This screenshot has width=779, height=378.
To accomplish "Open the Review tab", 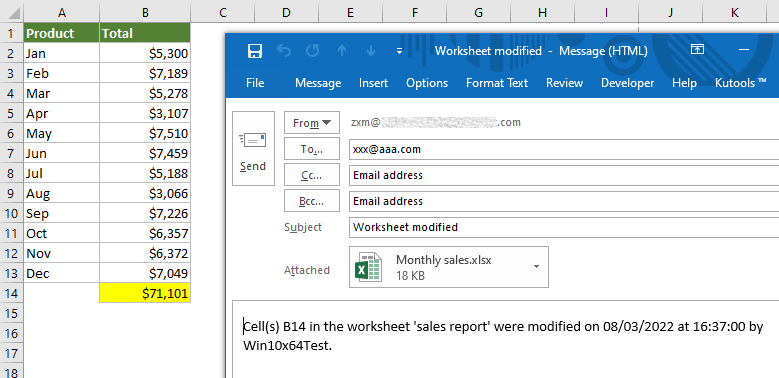I will pyautogui.click(x=564, y=83).
